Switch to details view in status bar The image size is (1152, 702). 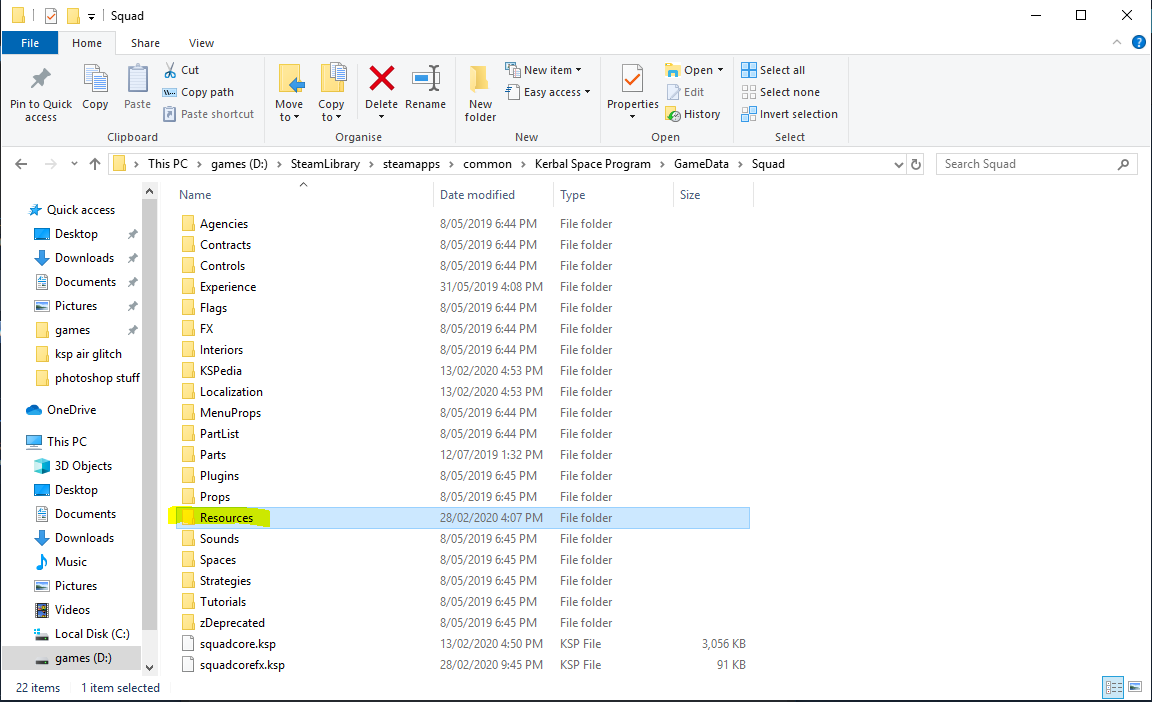point(1114,687)
